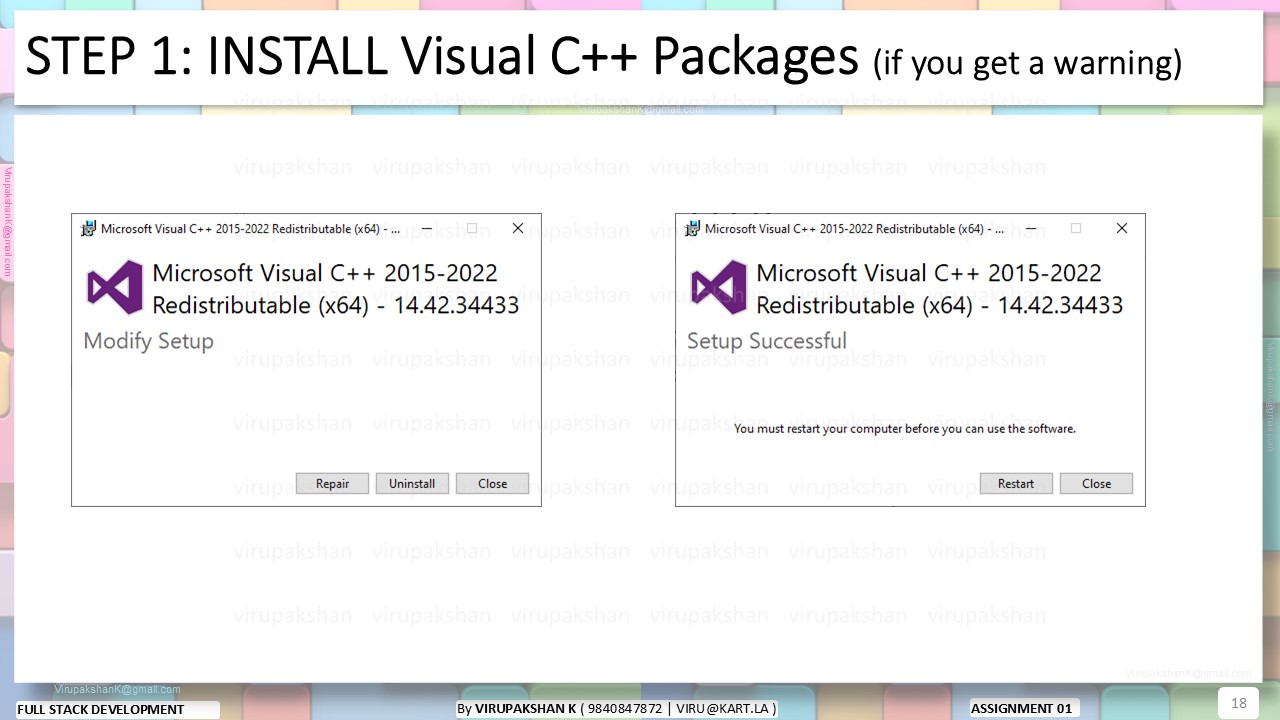Image resolution: width=1280 pixels, height=720 pixels.
Task: Click the Redistributable version text in Setup Successful dialog
Action: (x=940, y=289)
